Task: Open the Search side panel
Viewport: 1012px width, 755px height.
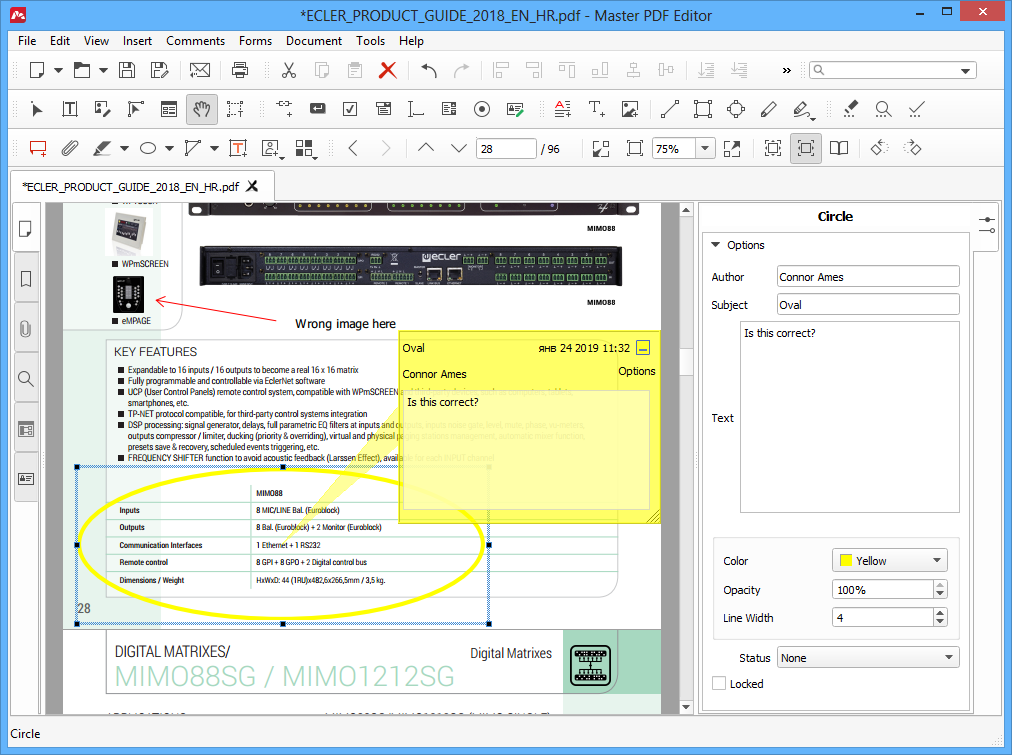Action: pos(26,379)
